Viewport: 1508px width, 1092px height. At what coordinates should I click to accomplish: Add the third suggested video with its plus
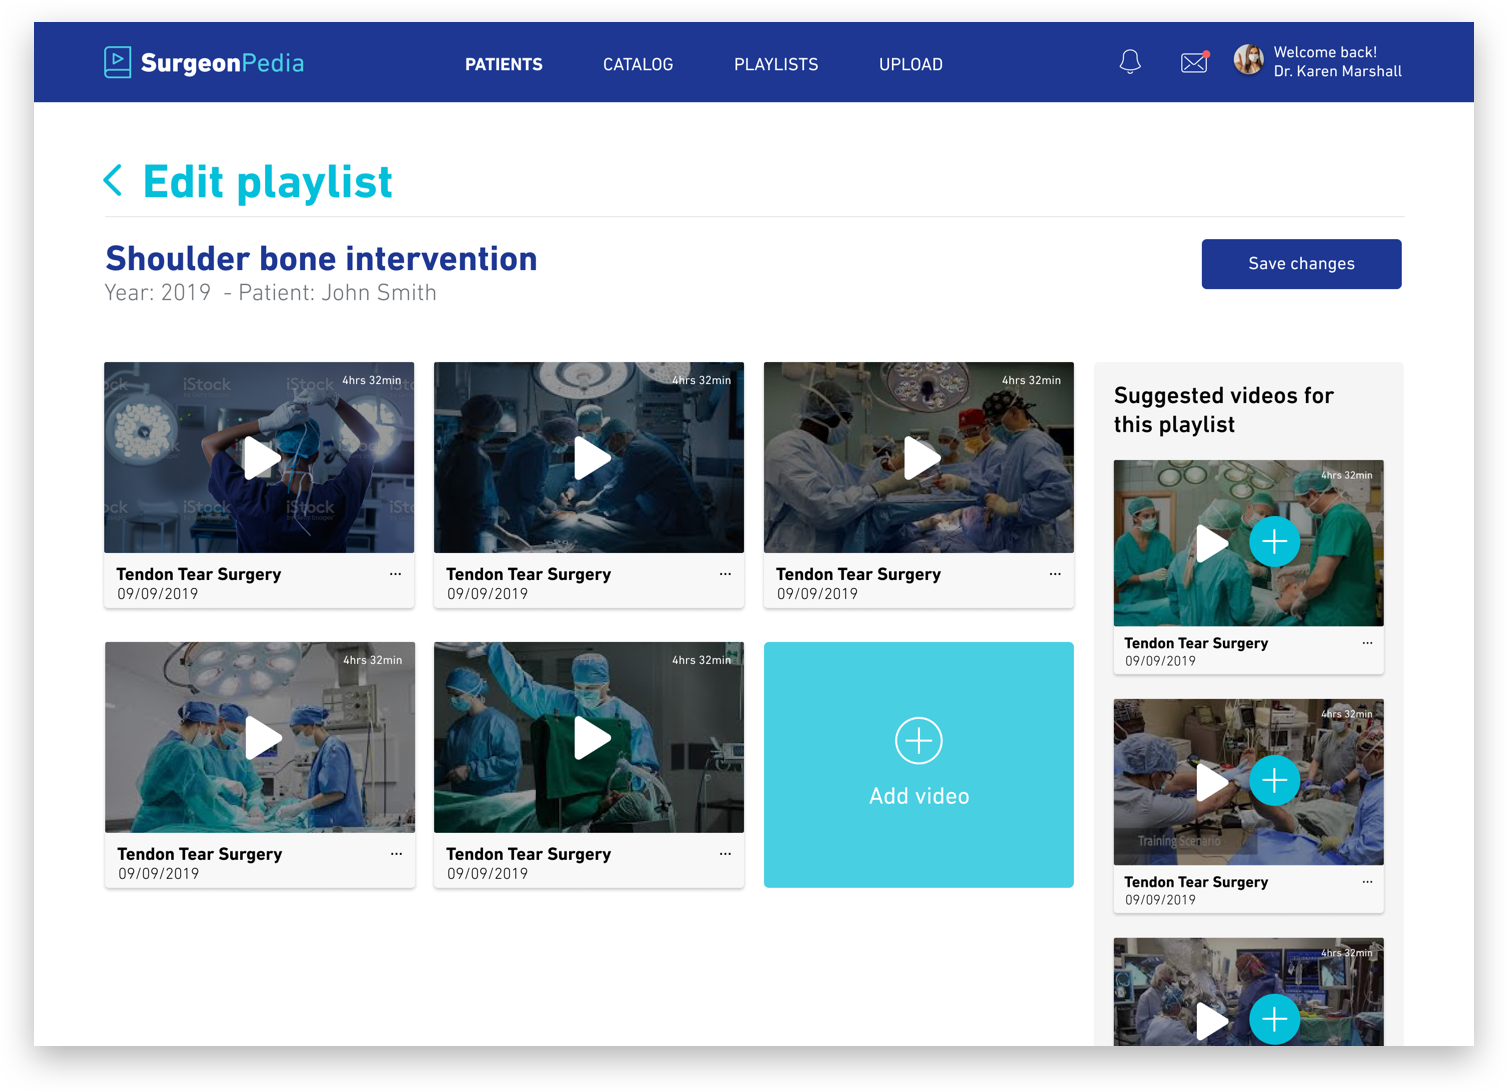[x=1275, y=1020]
